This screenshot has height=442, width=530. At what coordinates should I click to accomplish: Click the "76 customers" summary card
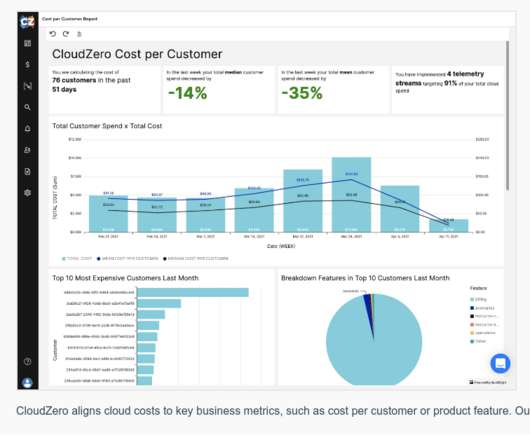tap(104, 90)
